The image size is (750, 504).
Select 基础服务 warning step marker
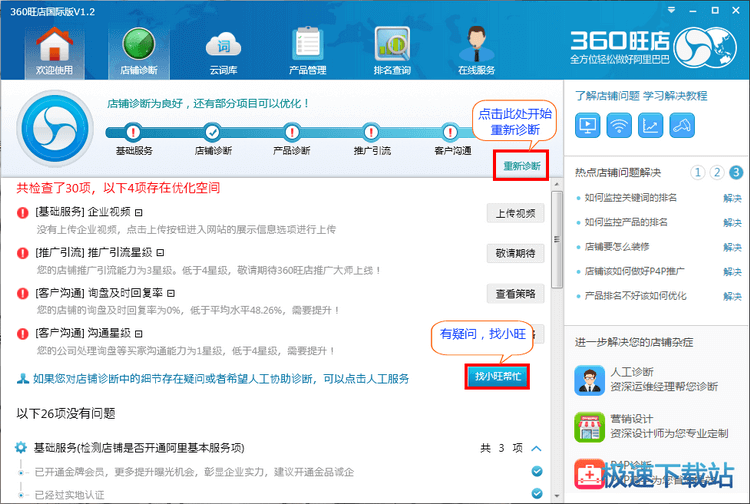pyautogui.click(x=133, y=131)
